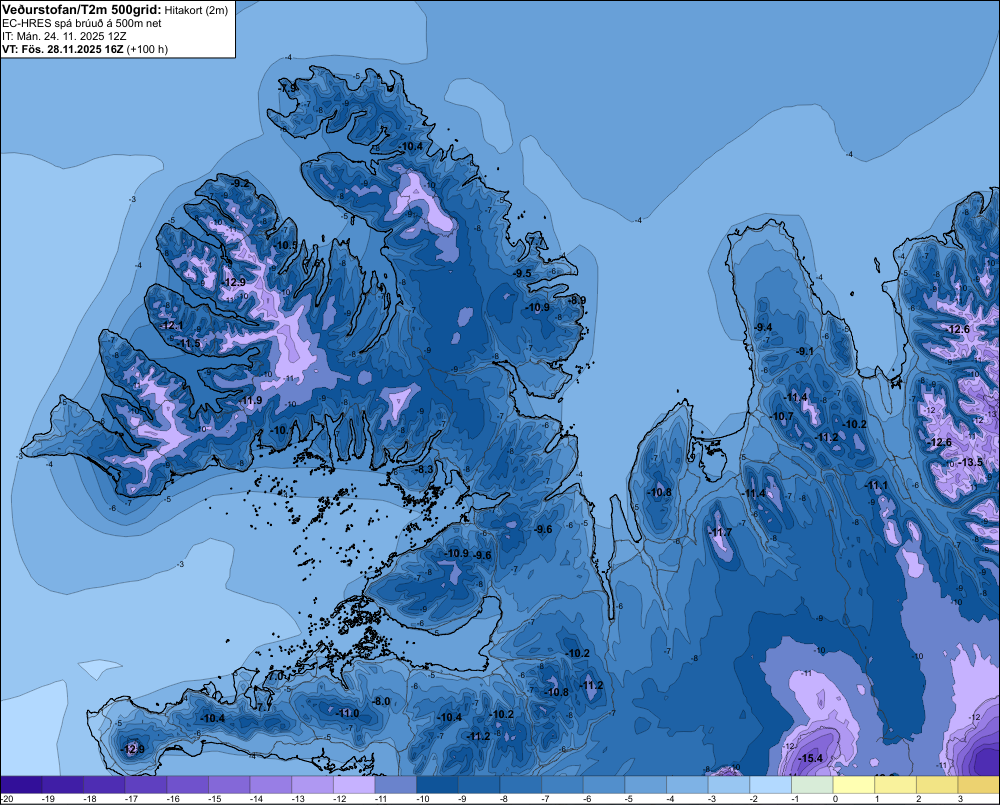1000x805 pixels.
Task: Click the -9.4 temperature label on the map
Action: [763, 328]
